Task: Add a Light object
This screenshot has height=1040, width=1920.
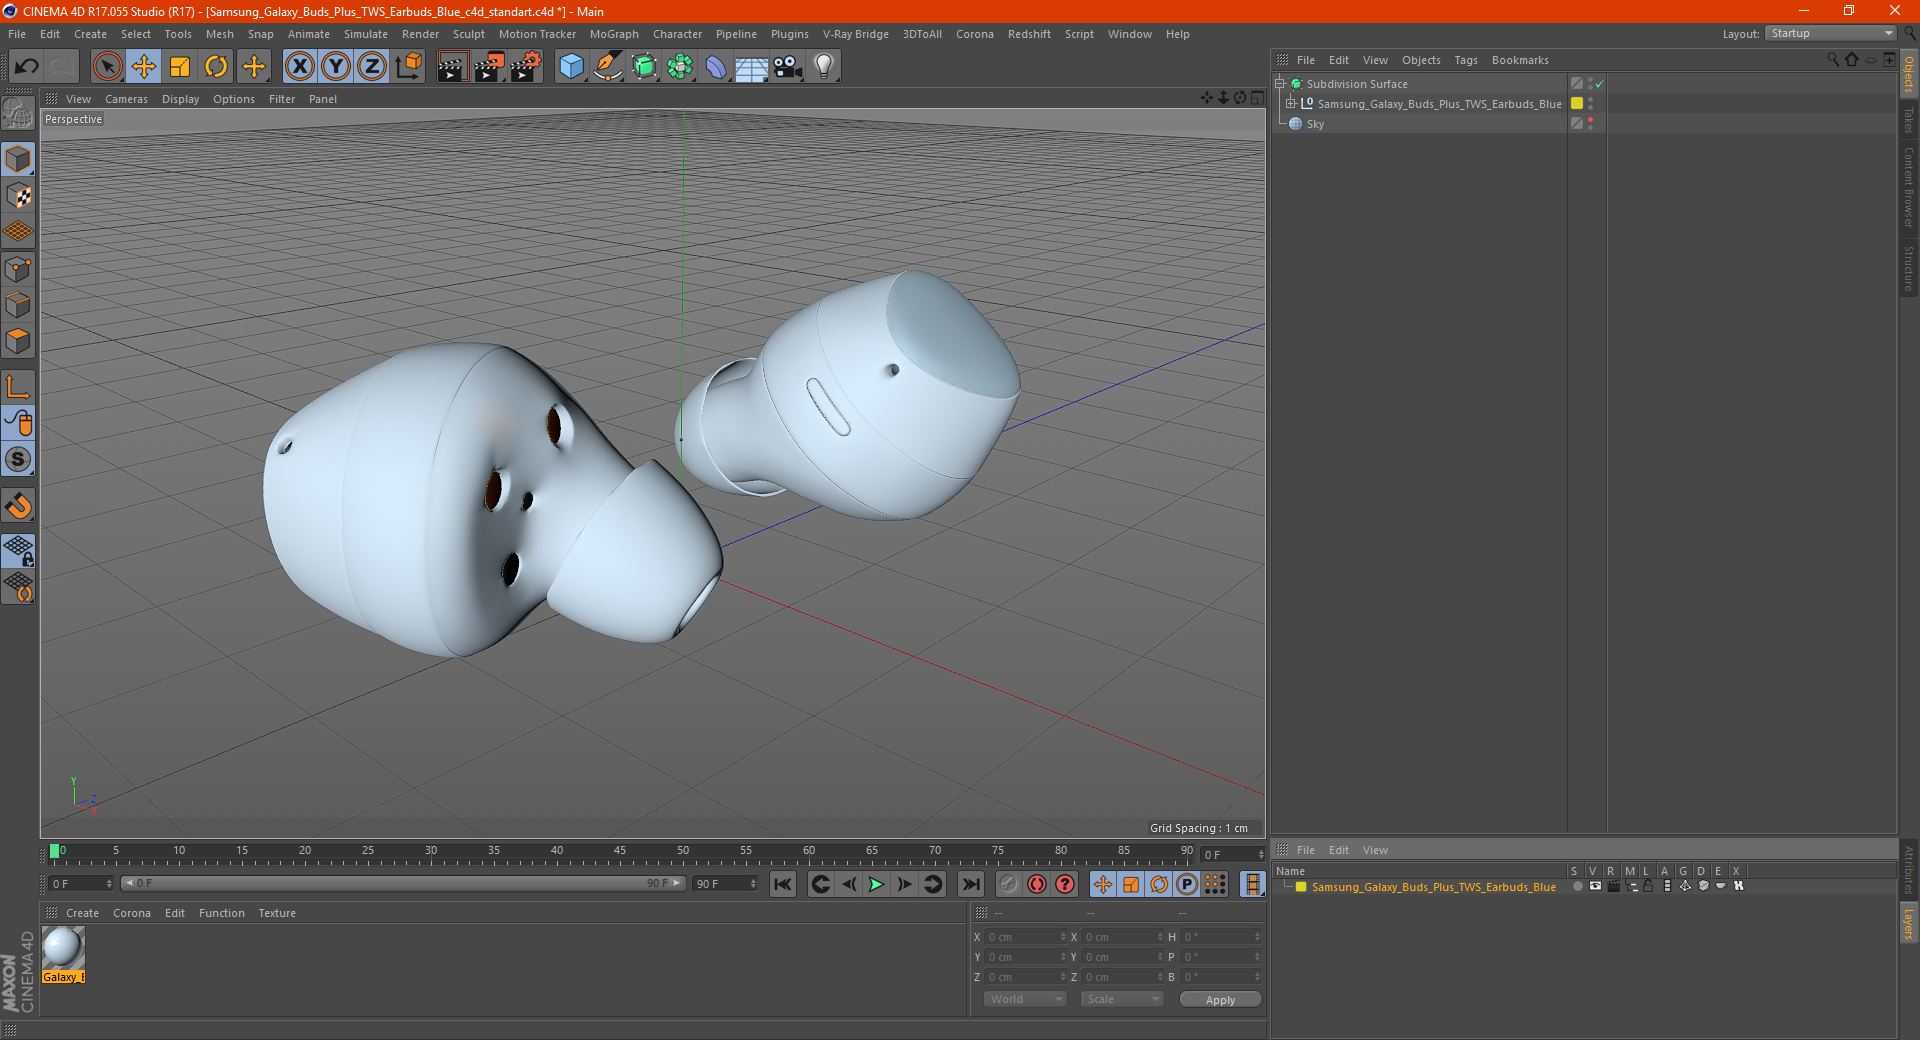Action: point(824,67)
